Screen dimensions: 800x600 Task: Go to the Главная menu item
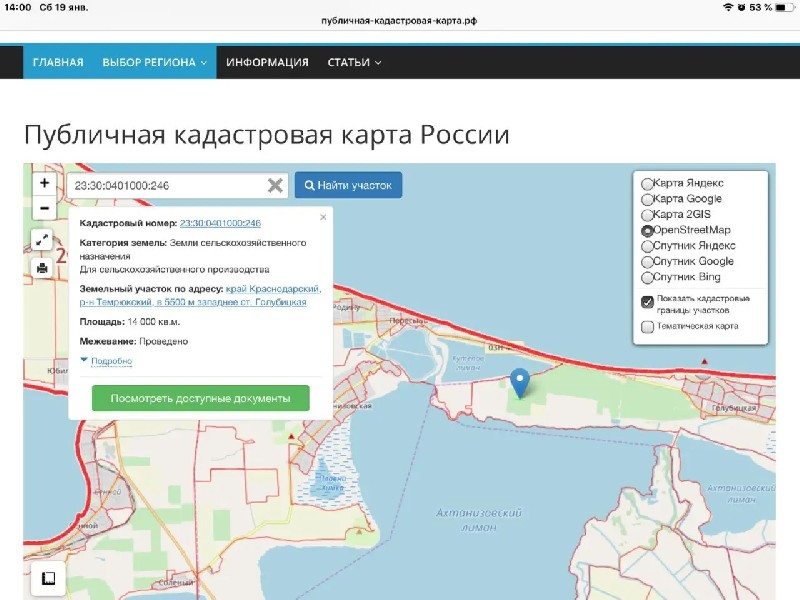[x=58, y=62]
